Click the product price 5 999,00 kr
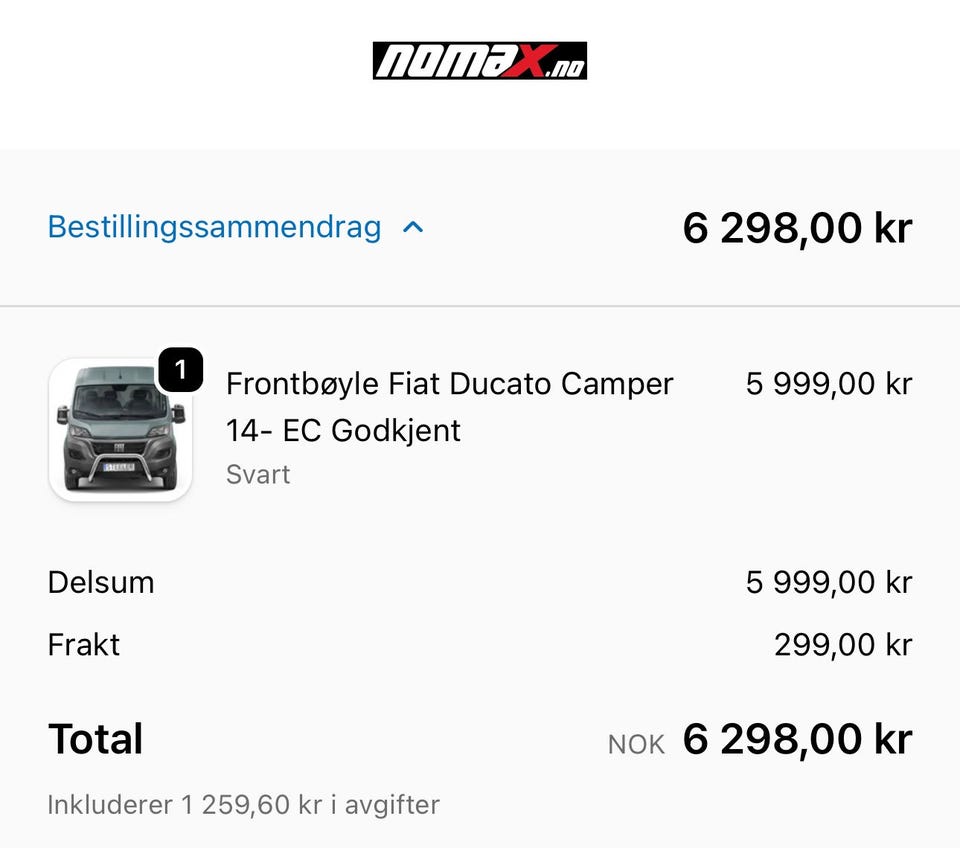Screen dimensions: 960x848 point(828,384)
